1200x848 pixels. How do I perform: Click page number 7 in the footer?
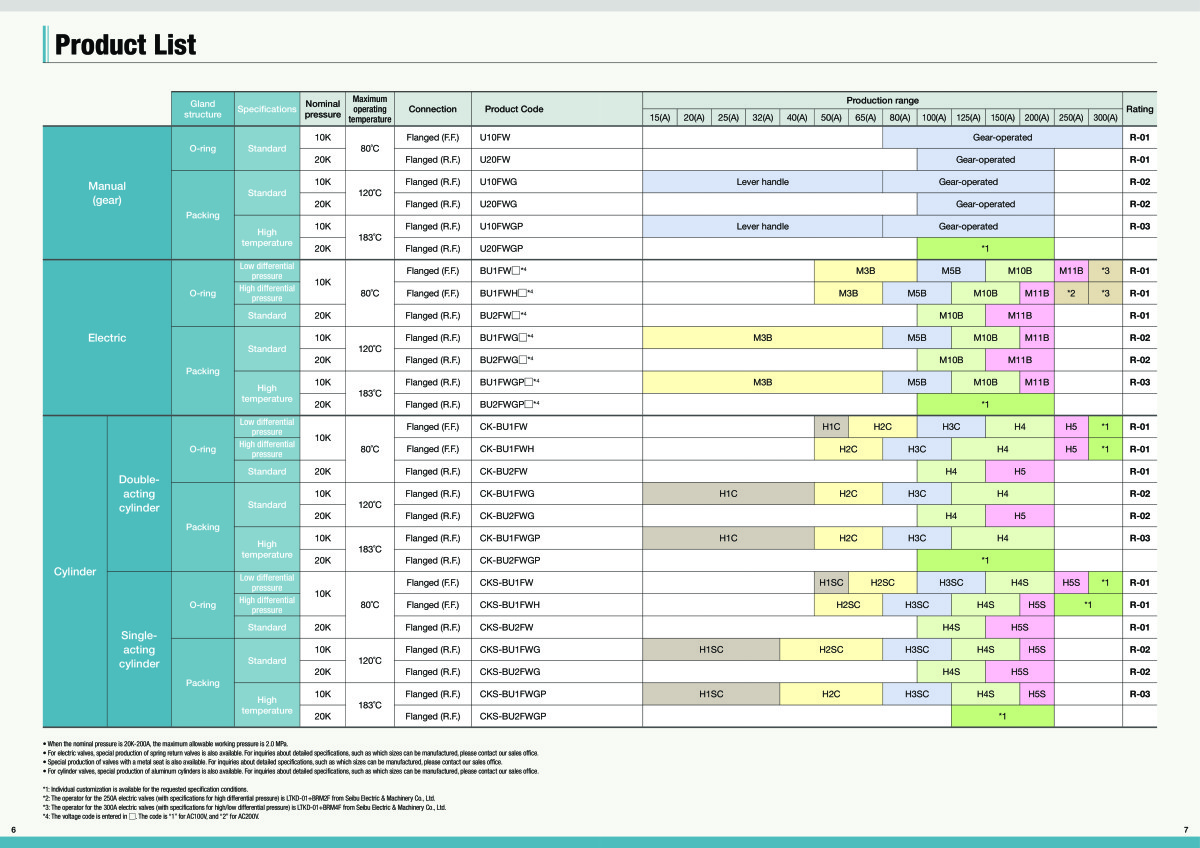pos(1186,831)
